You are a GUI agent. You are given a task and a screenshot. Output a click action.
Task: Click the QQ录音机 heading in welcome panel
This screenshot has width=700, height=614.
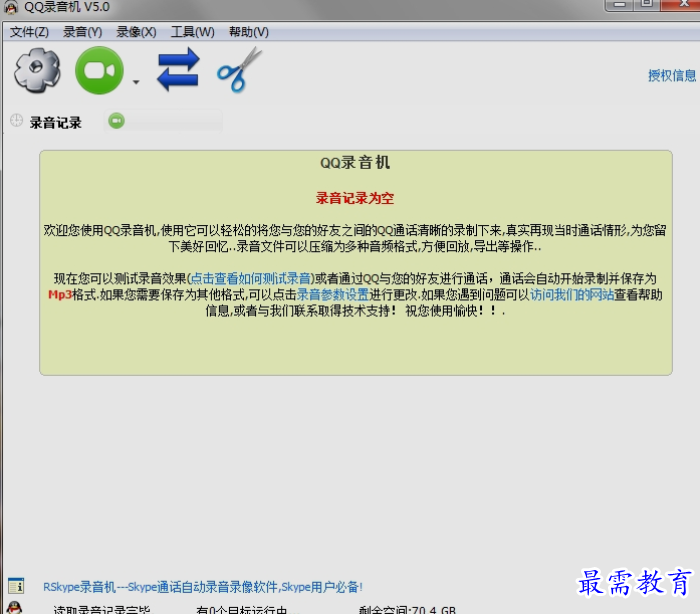(x=355, y=163)
